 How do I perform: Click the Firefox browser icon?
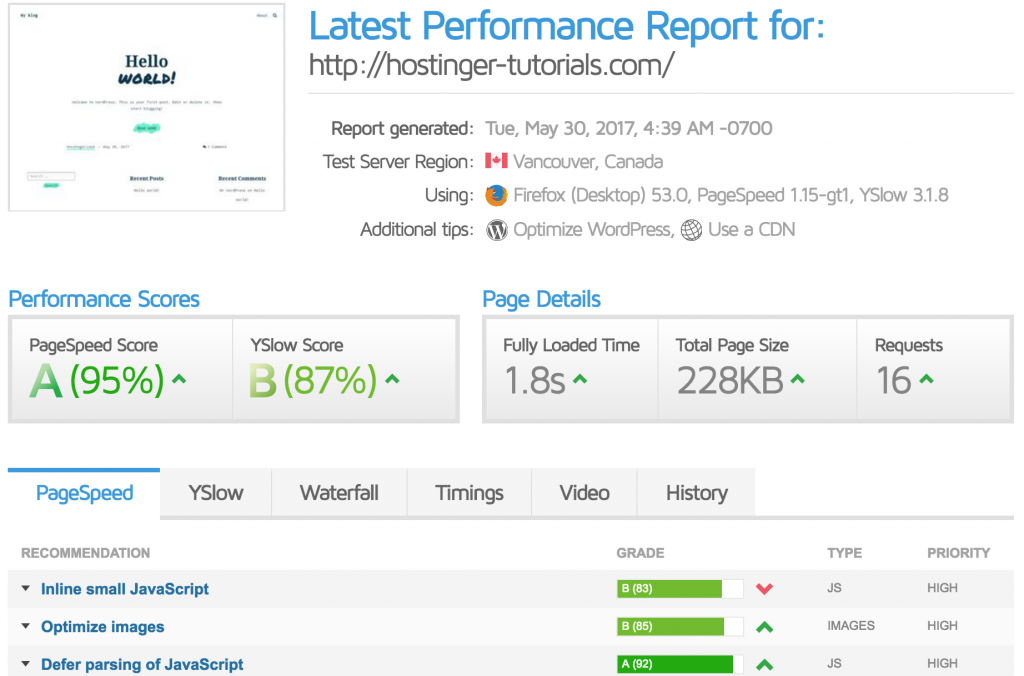[496, 195]
